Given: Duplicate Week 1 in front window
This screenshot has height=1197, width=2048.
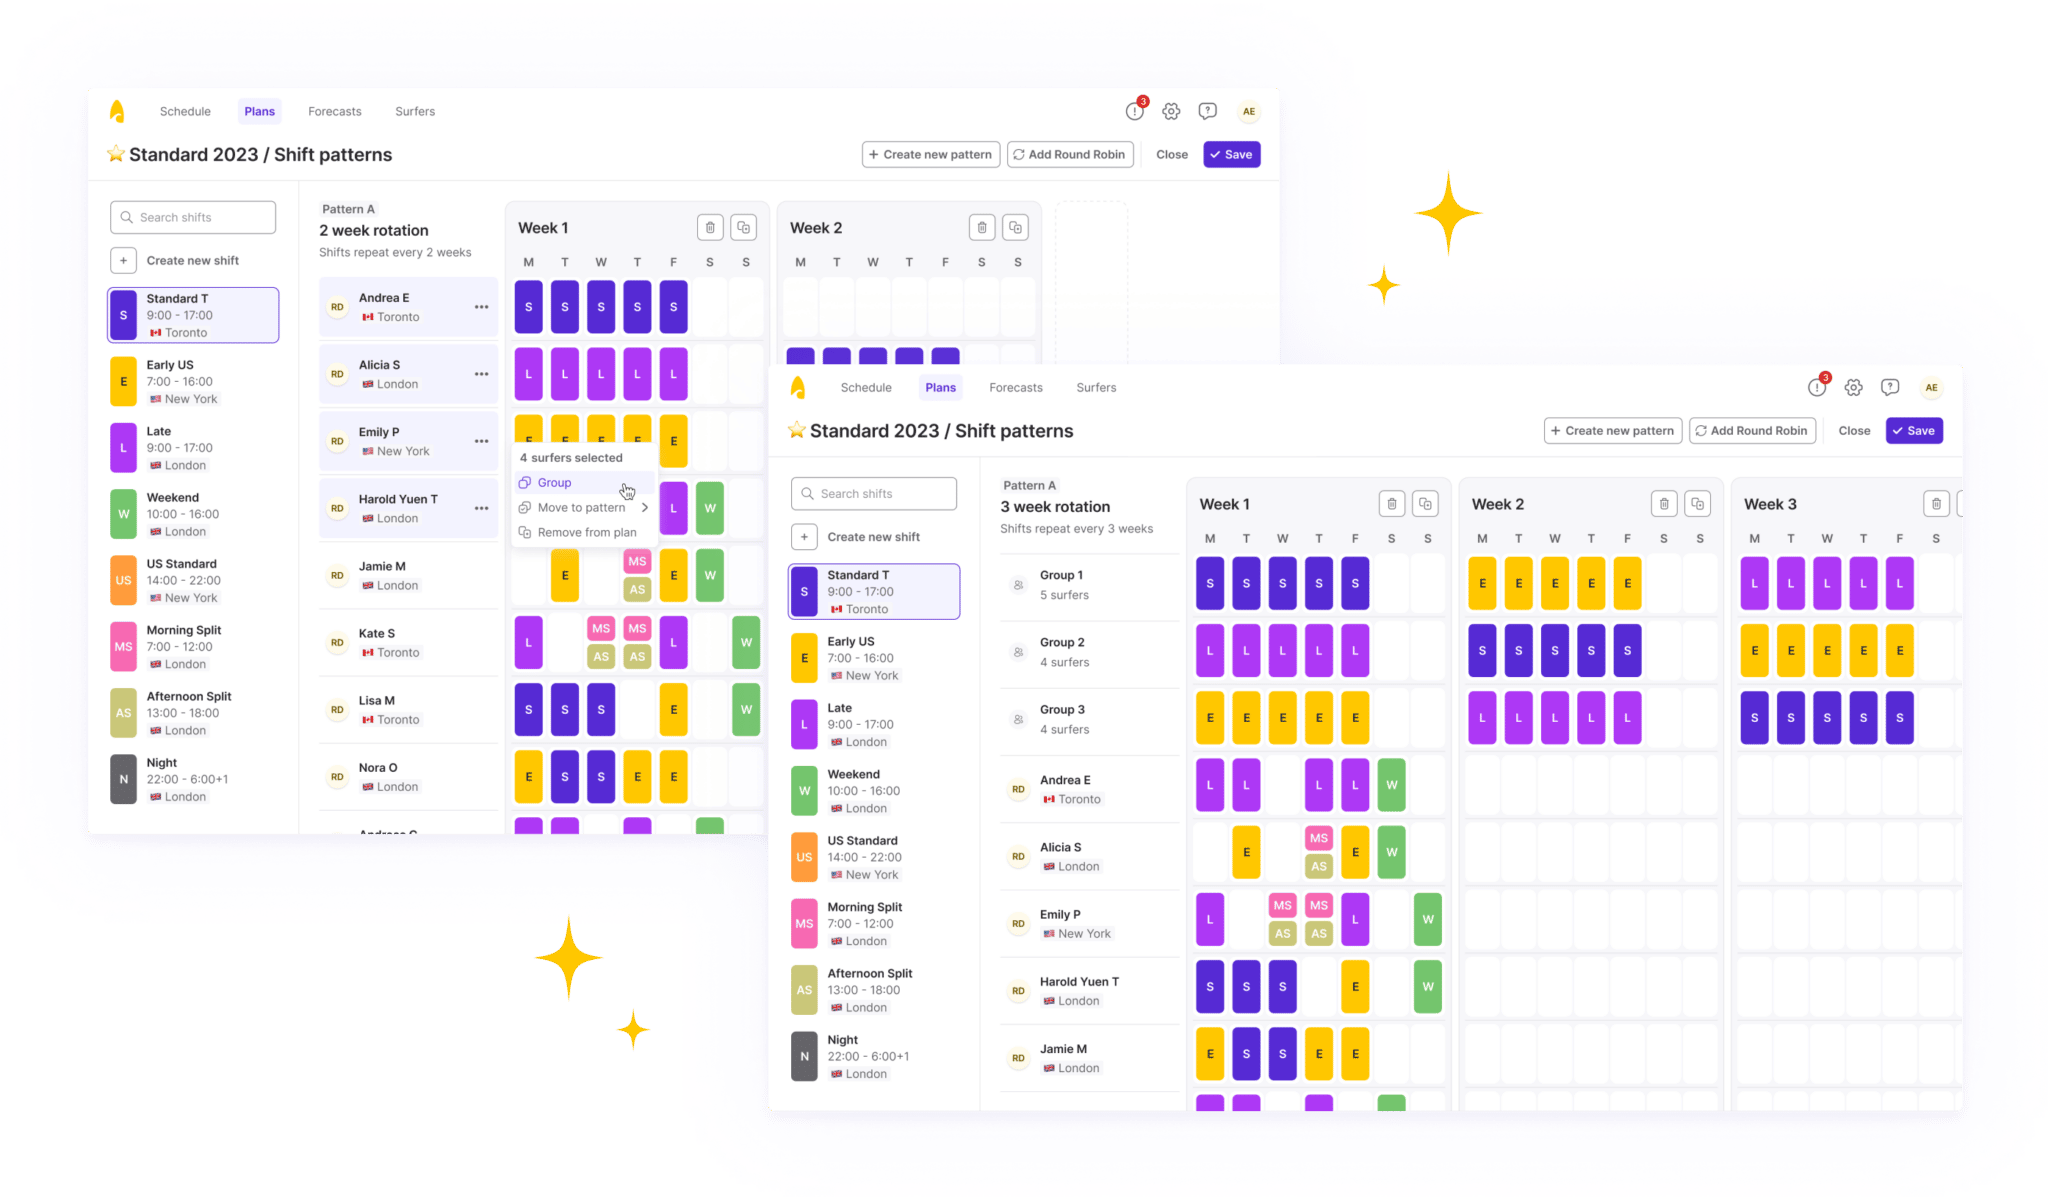Looking at the screenshot, I should click(1425, 503).
